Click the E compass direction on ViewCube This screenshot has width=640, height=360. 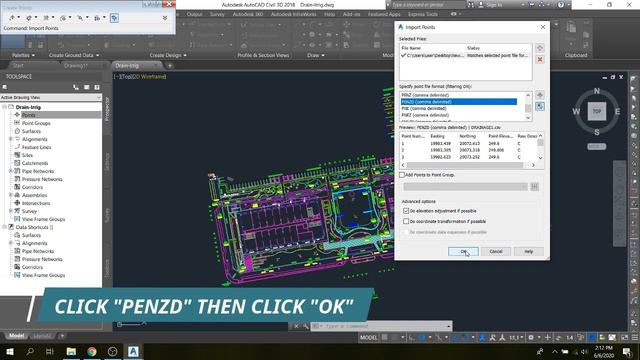[617, 111]
